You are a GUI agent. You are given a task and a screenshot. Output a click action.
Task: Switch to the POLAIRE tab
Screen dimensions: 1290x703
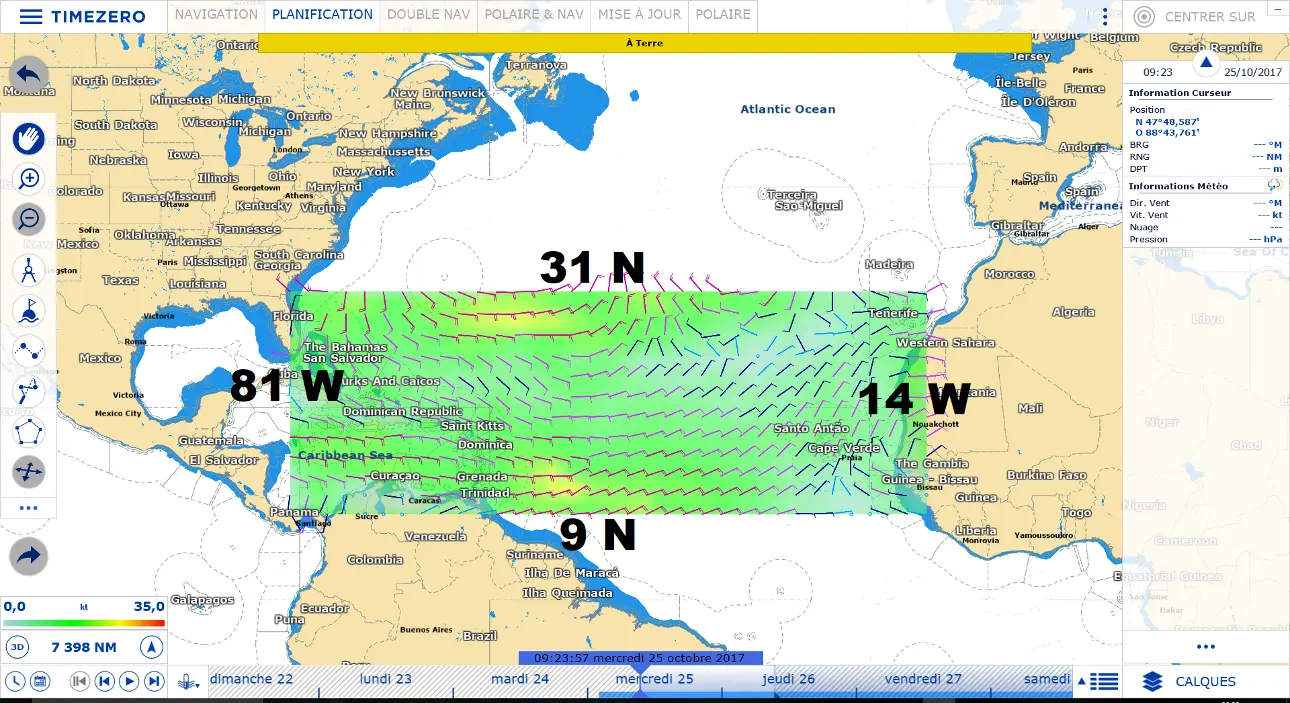(x=722, y=15)
